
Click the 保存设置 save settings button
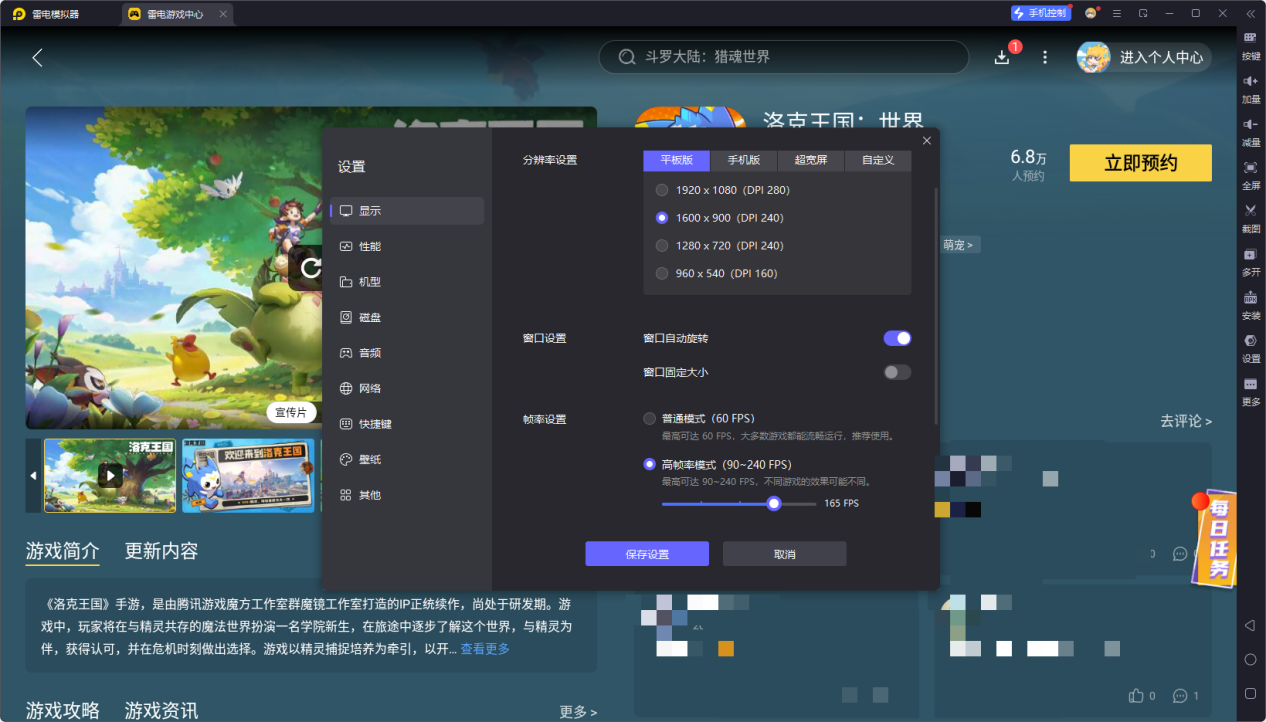(x=646, y=553)
